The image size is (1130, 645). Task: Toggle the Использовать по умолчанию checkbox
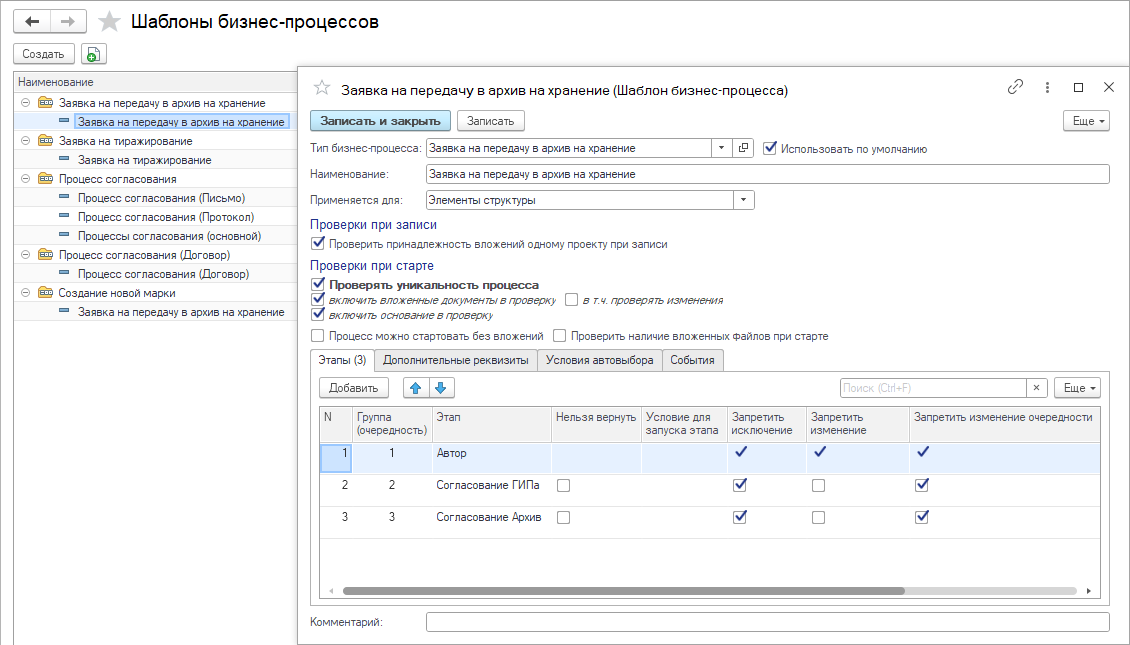pyautogui.click(x=770, y=148)
